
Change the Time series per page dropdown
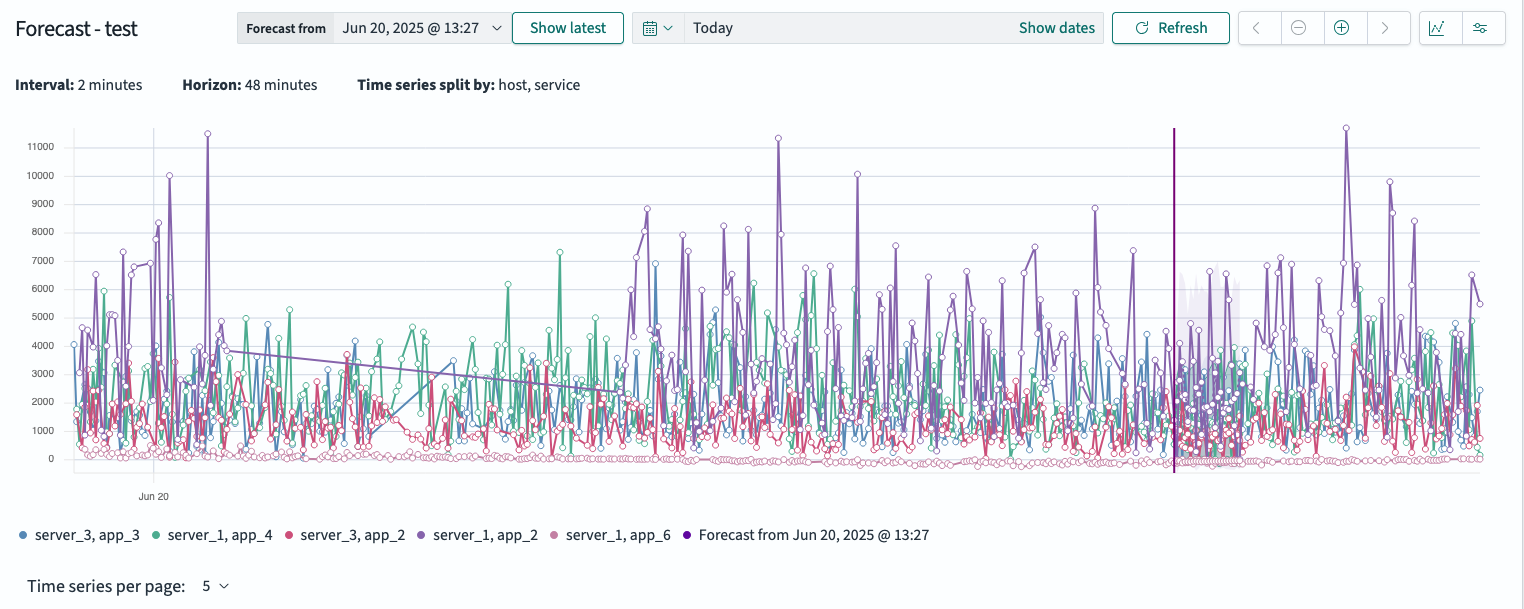coord(213,585)
